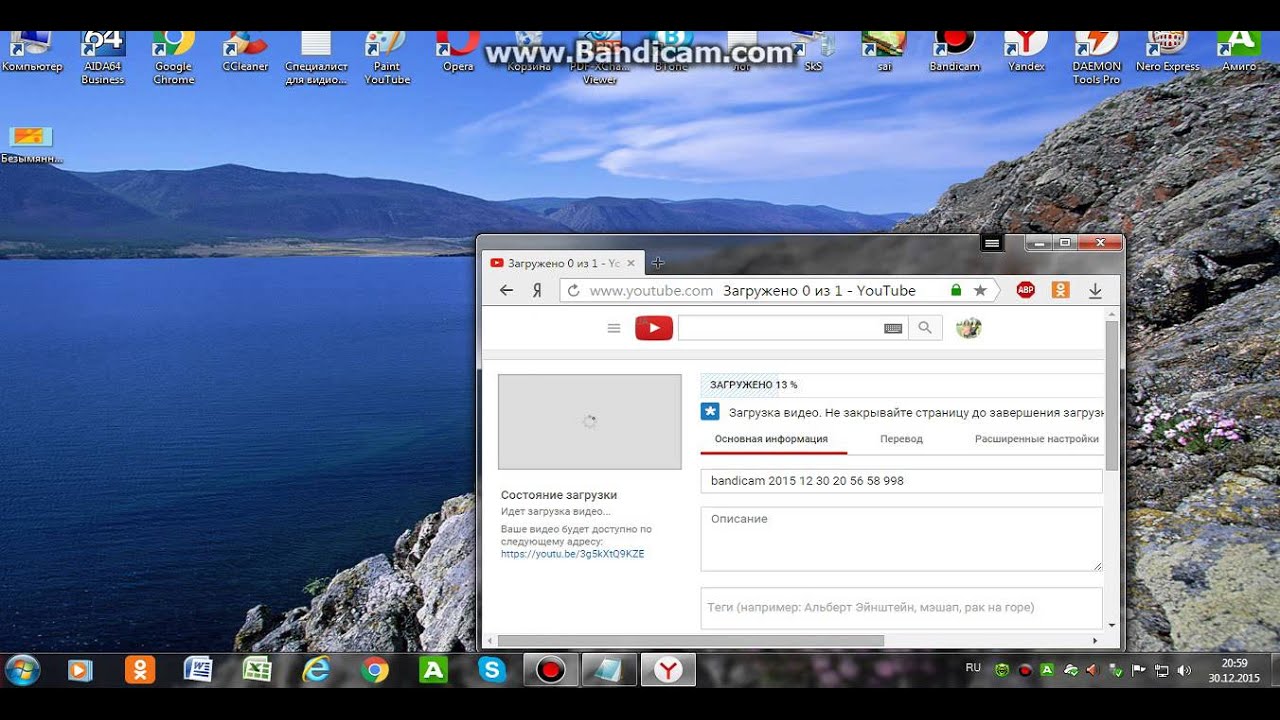Select the Yandex desktop shortcut
1280x720 pixels.
click(1026, 52)
